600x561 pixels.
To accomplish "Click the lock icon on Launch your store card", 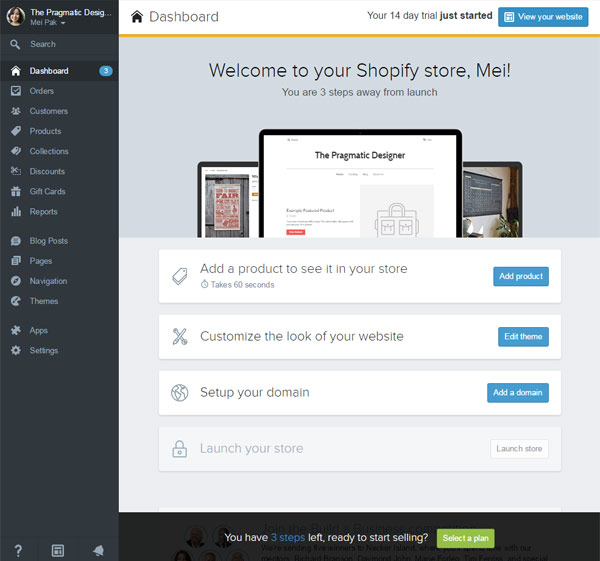I will click(x=179, y=448).
